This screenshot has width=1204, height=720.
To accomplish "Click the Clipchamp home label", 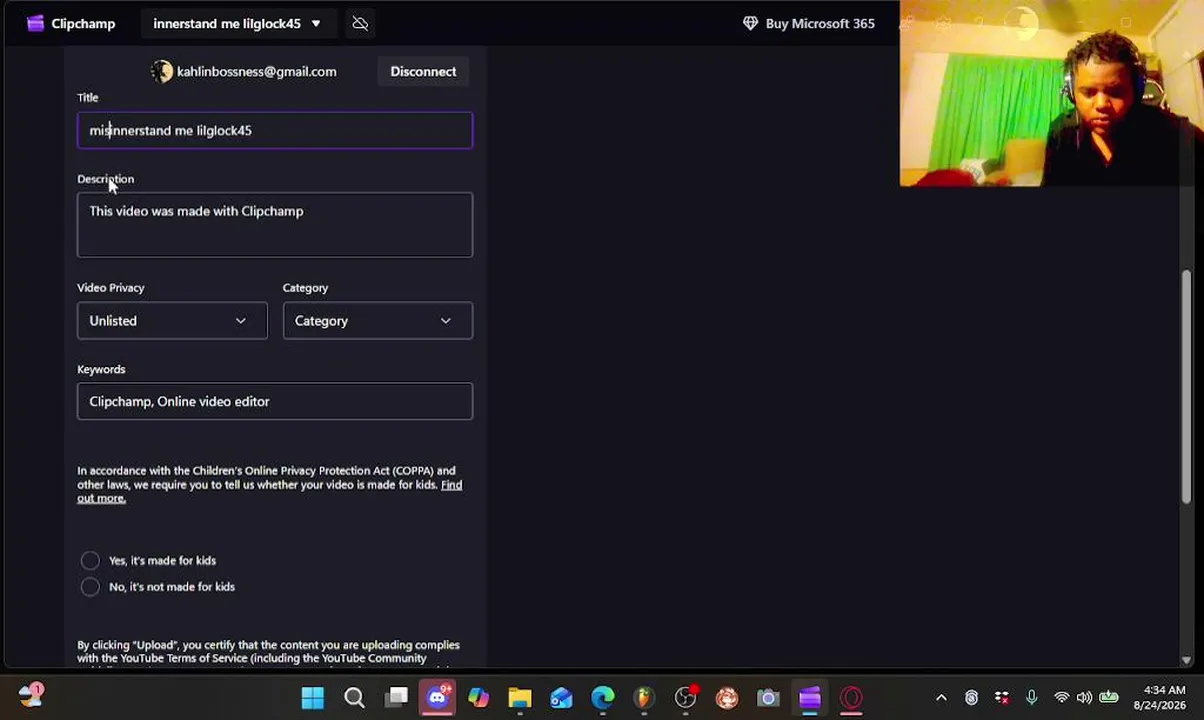I will [83, 23].
